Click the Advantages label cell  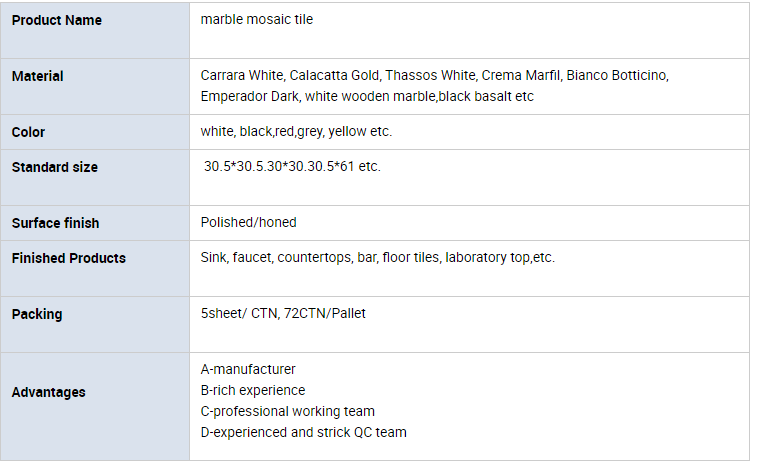coord(95,406)
